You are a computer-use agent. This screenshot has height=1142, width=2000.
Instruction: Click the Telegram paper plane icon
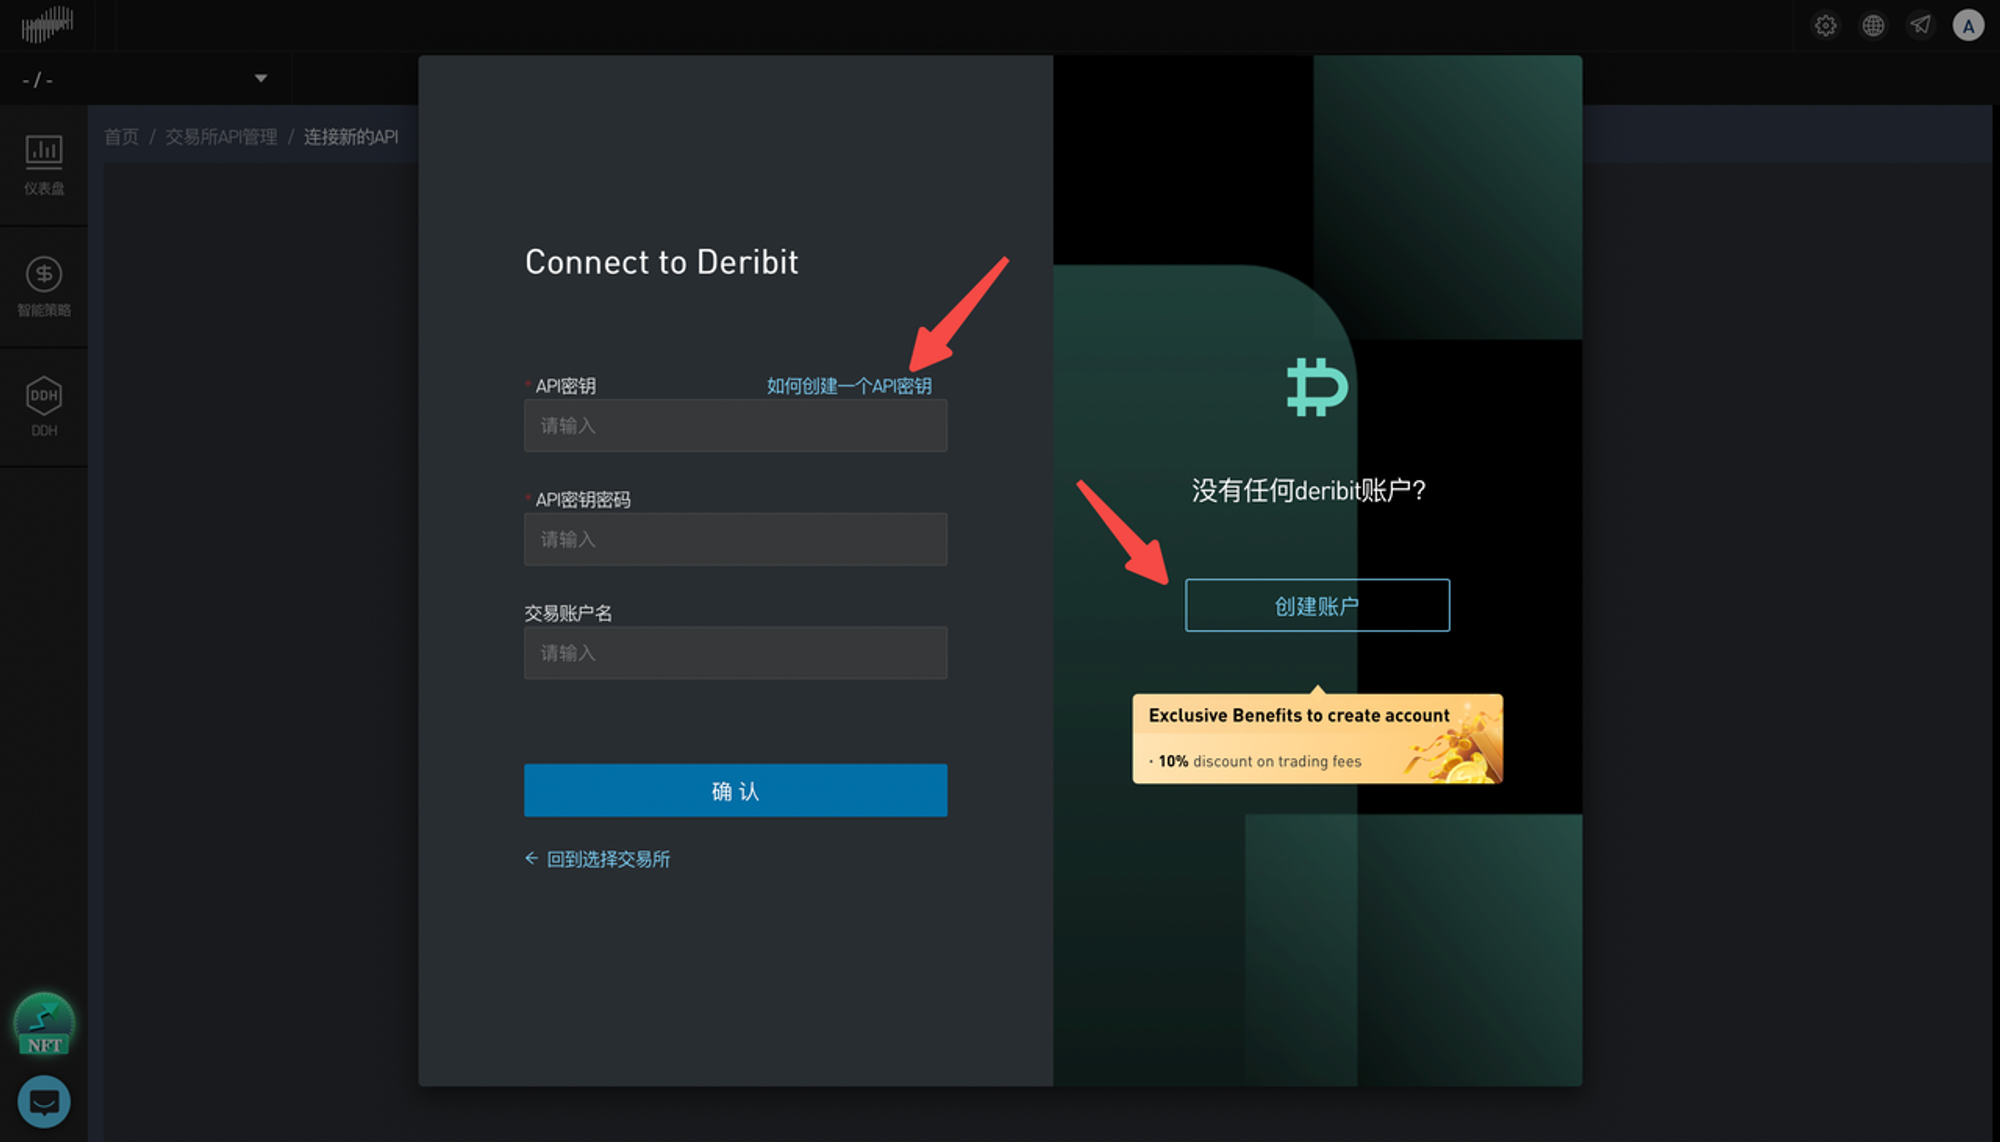1920,26
